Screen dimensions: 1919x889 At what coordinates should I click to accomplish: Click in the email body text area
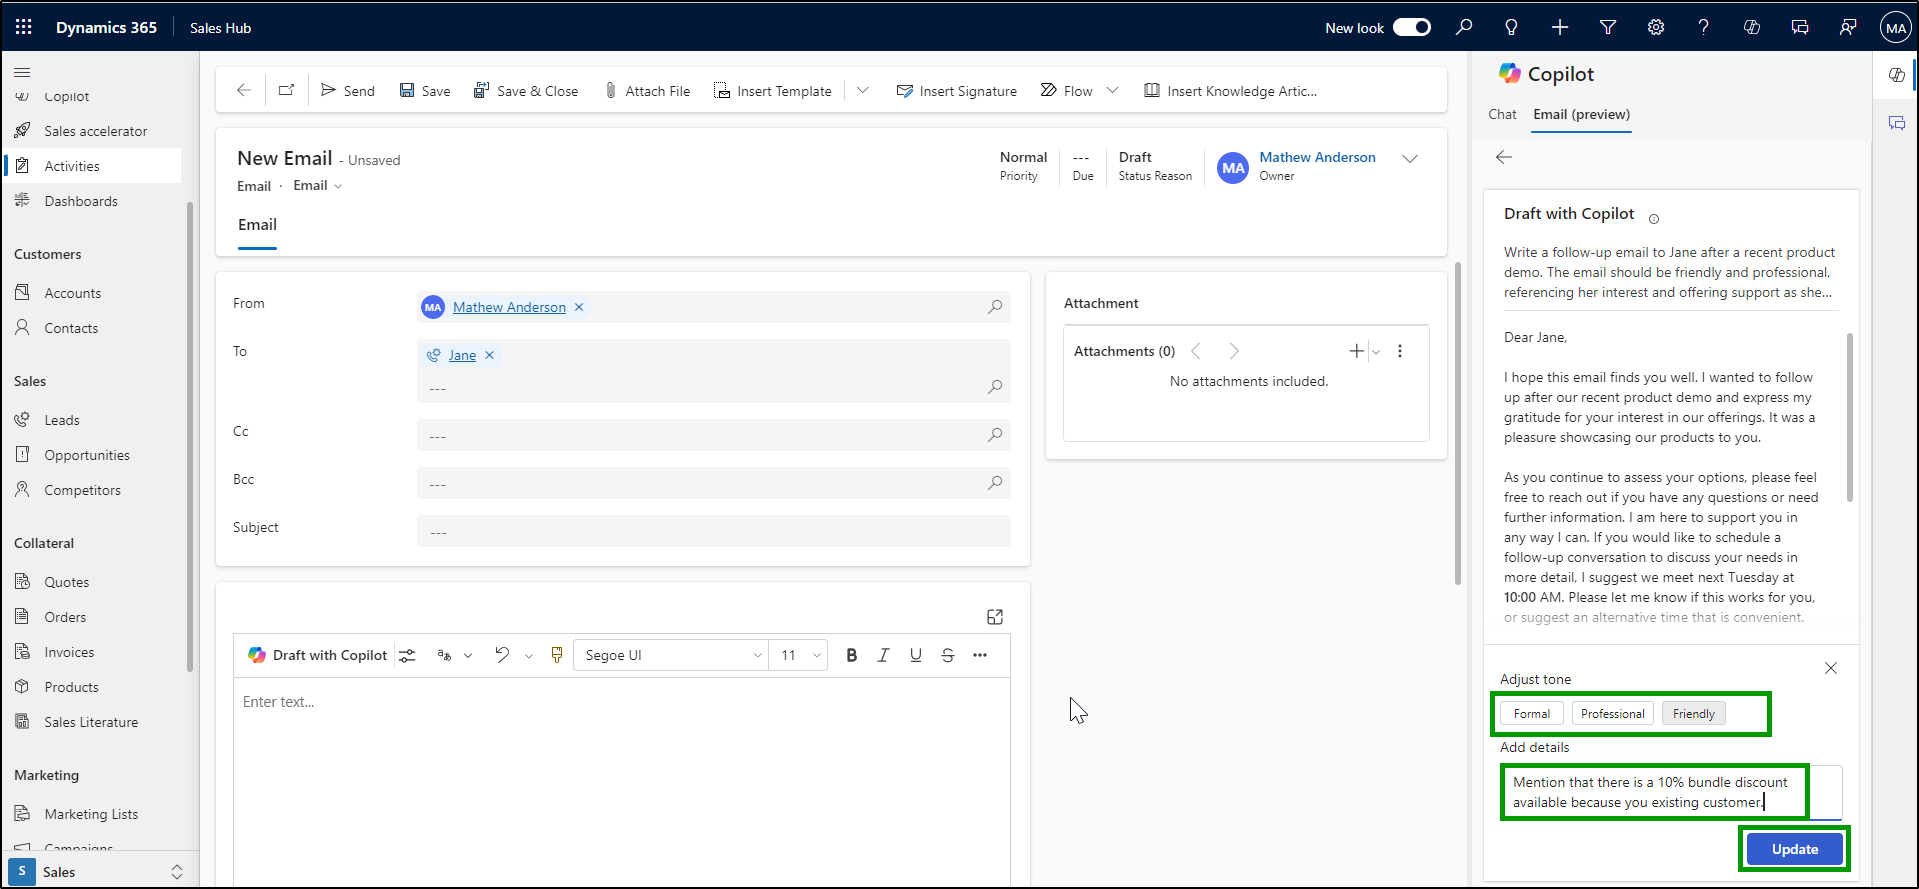622,780
